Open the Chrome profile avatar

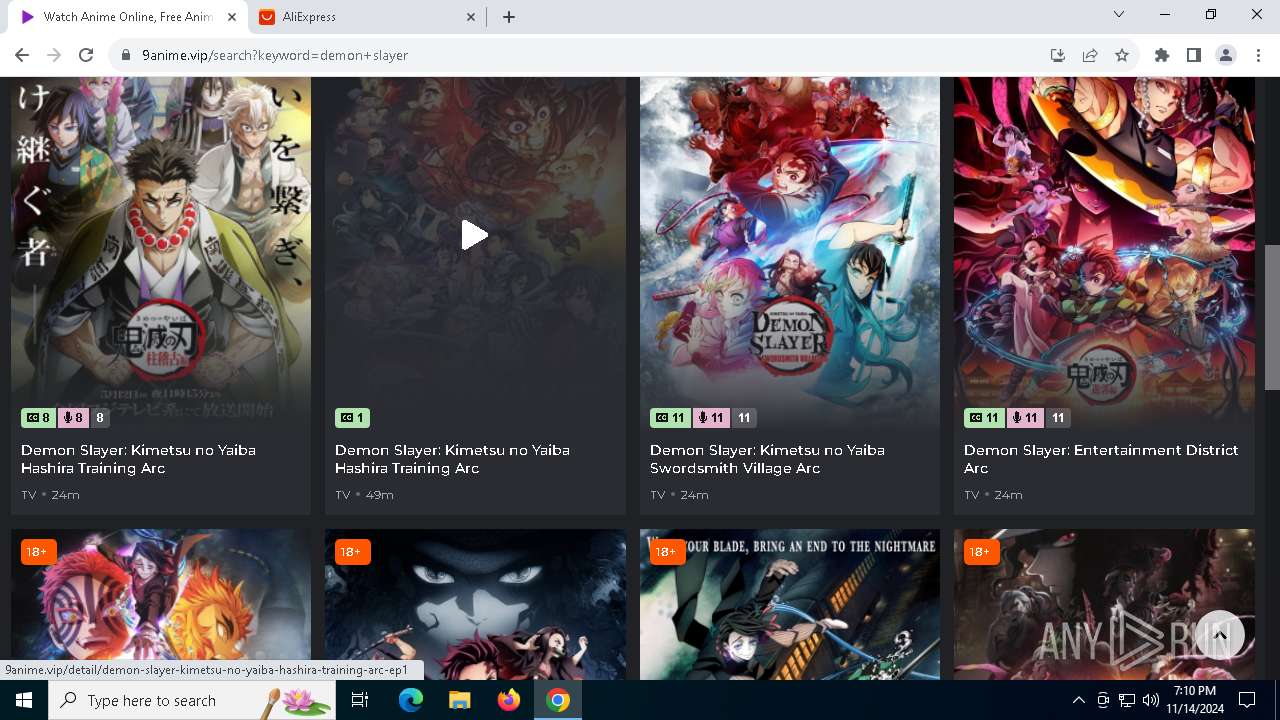coord(1226,55)
